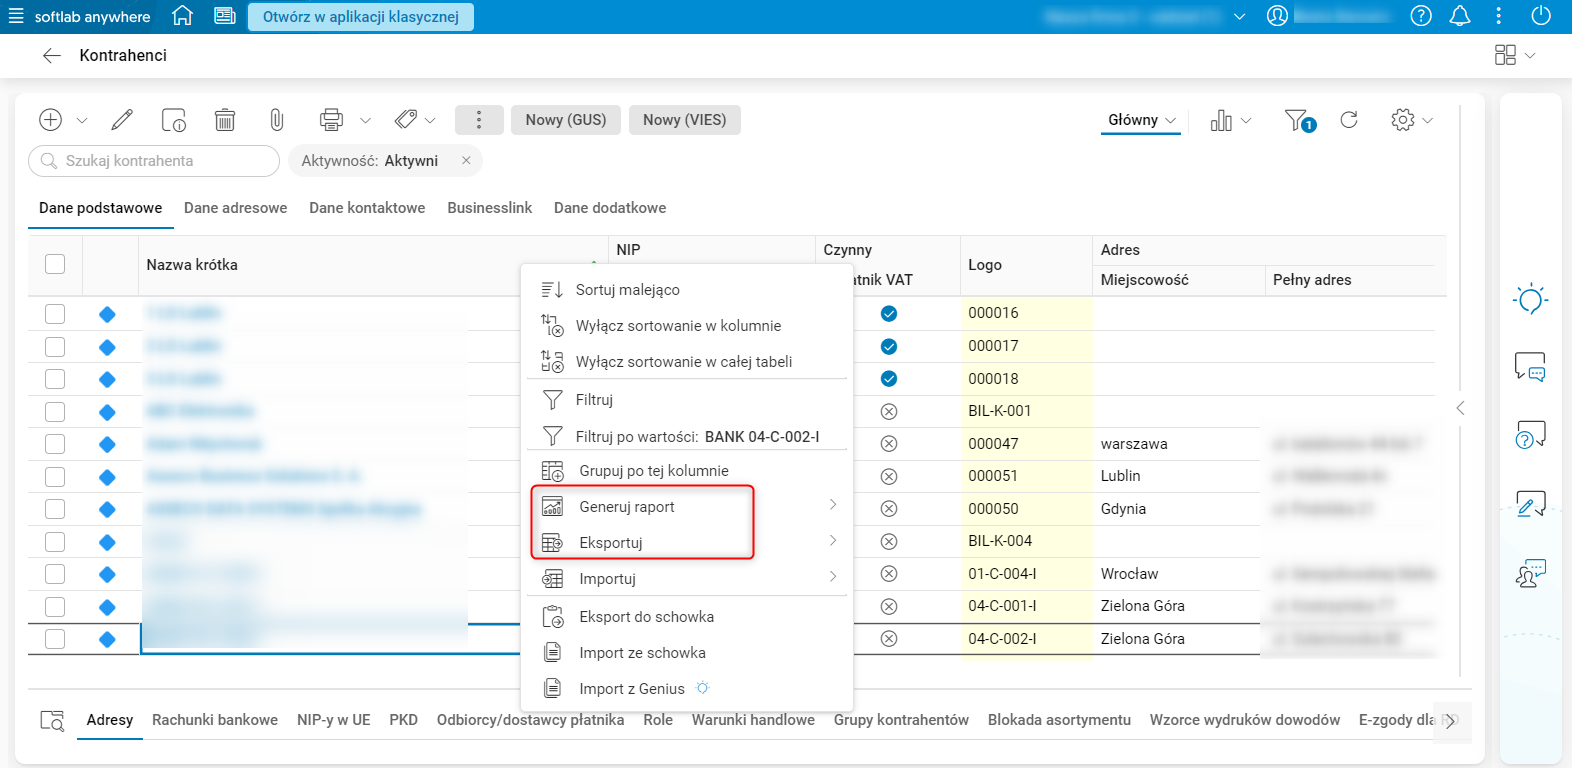
Task: Select the checkbox for row with logo 000016
Action: (55, 314)
